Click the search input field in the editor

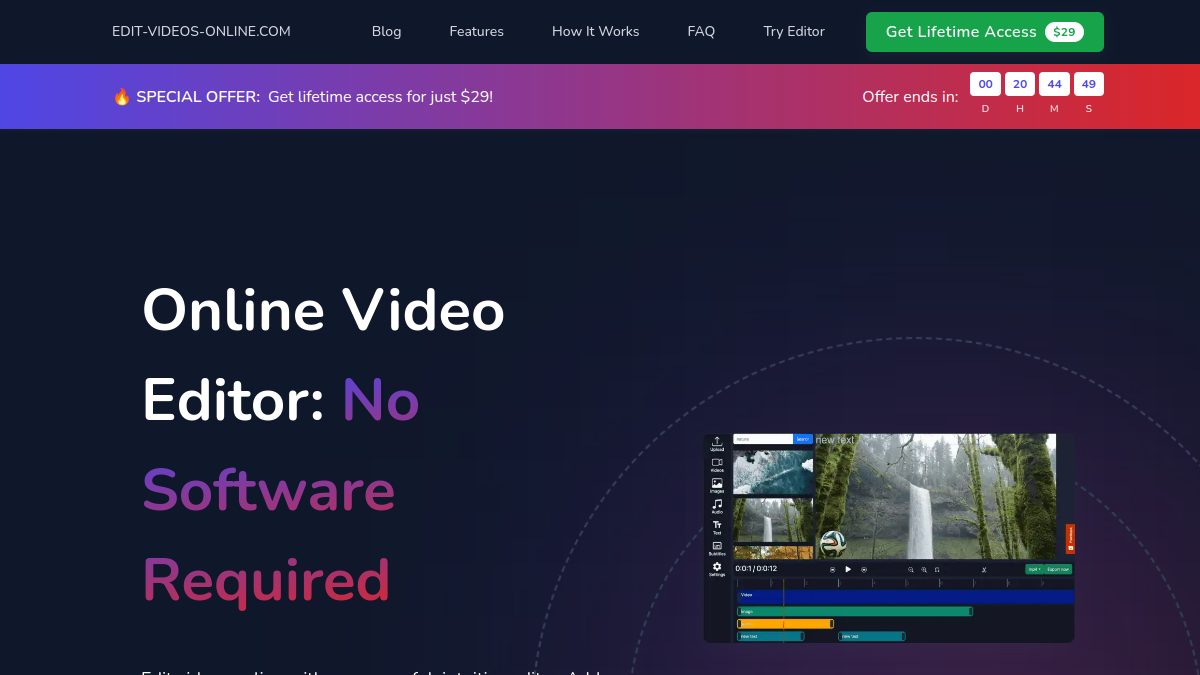pos(763,439)
